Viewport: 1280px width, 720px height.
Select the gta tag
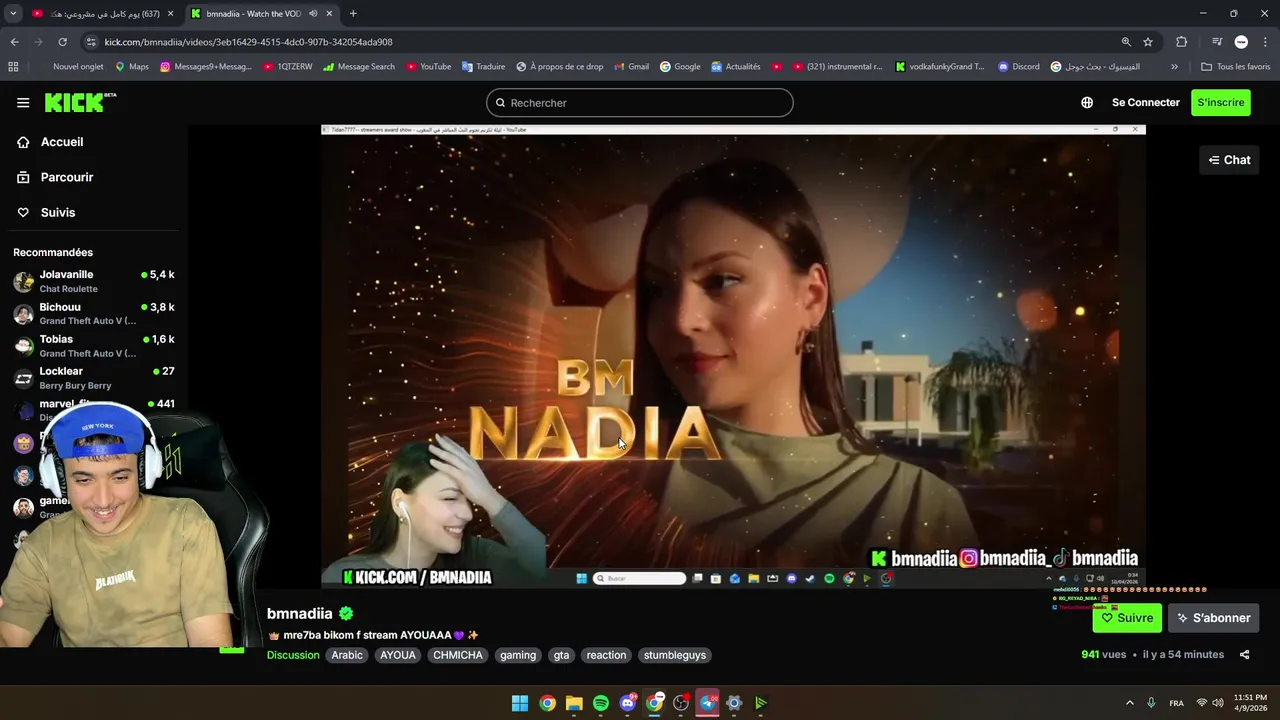click(561, 655)
